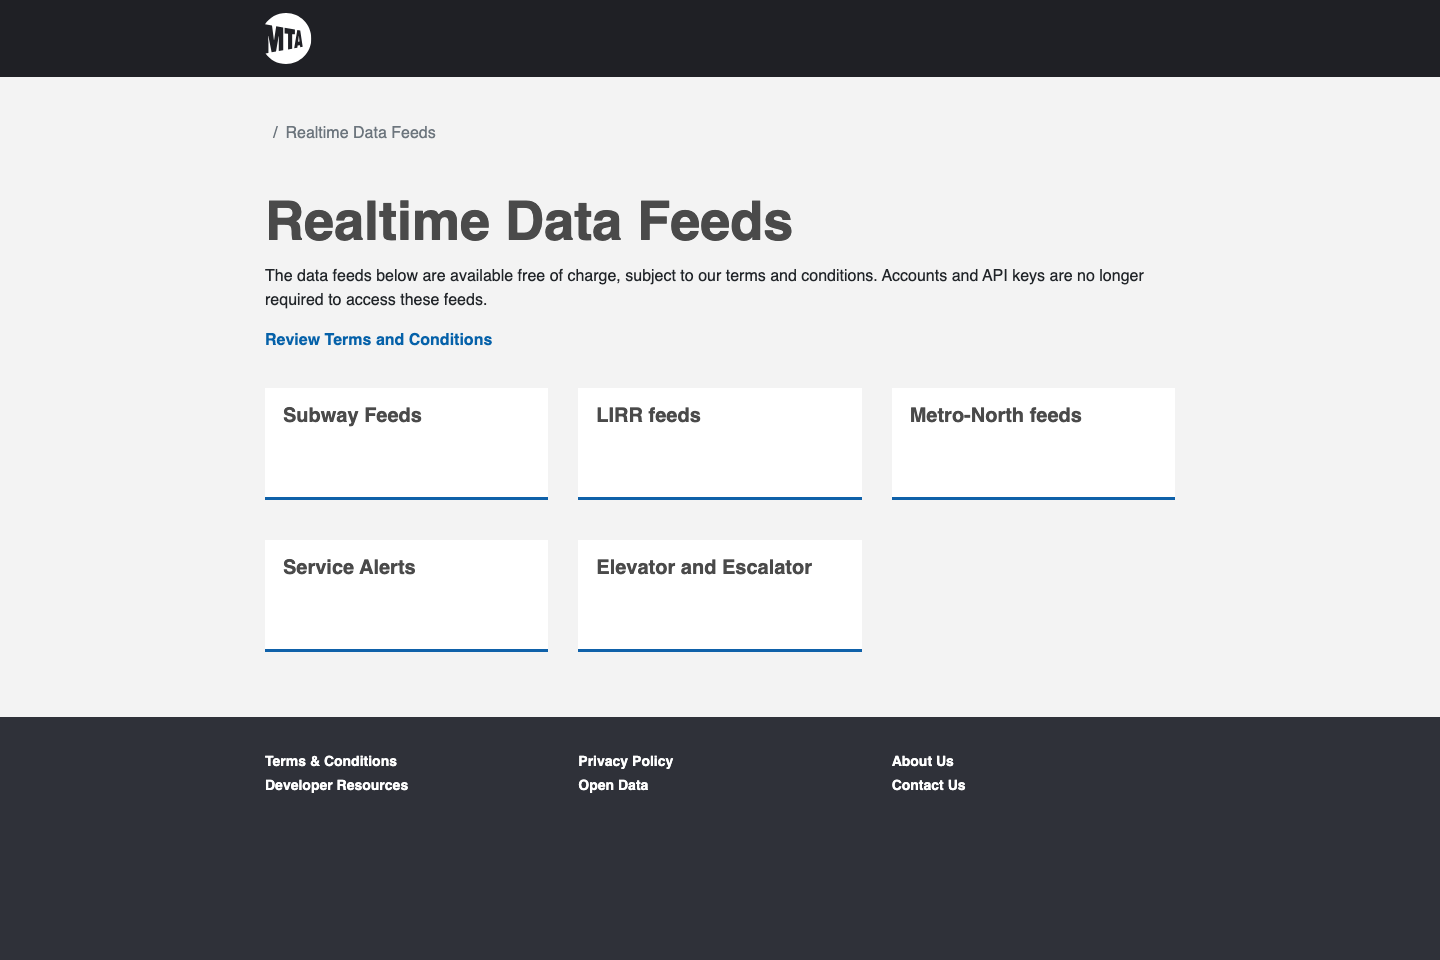View the Privacy Policy footer link
The width and height of the screenshot is (1440, 960).
(x=625, y=761)
